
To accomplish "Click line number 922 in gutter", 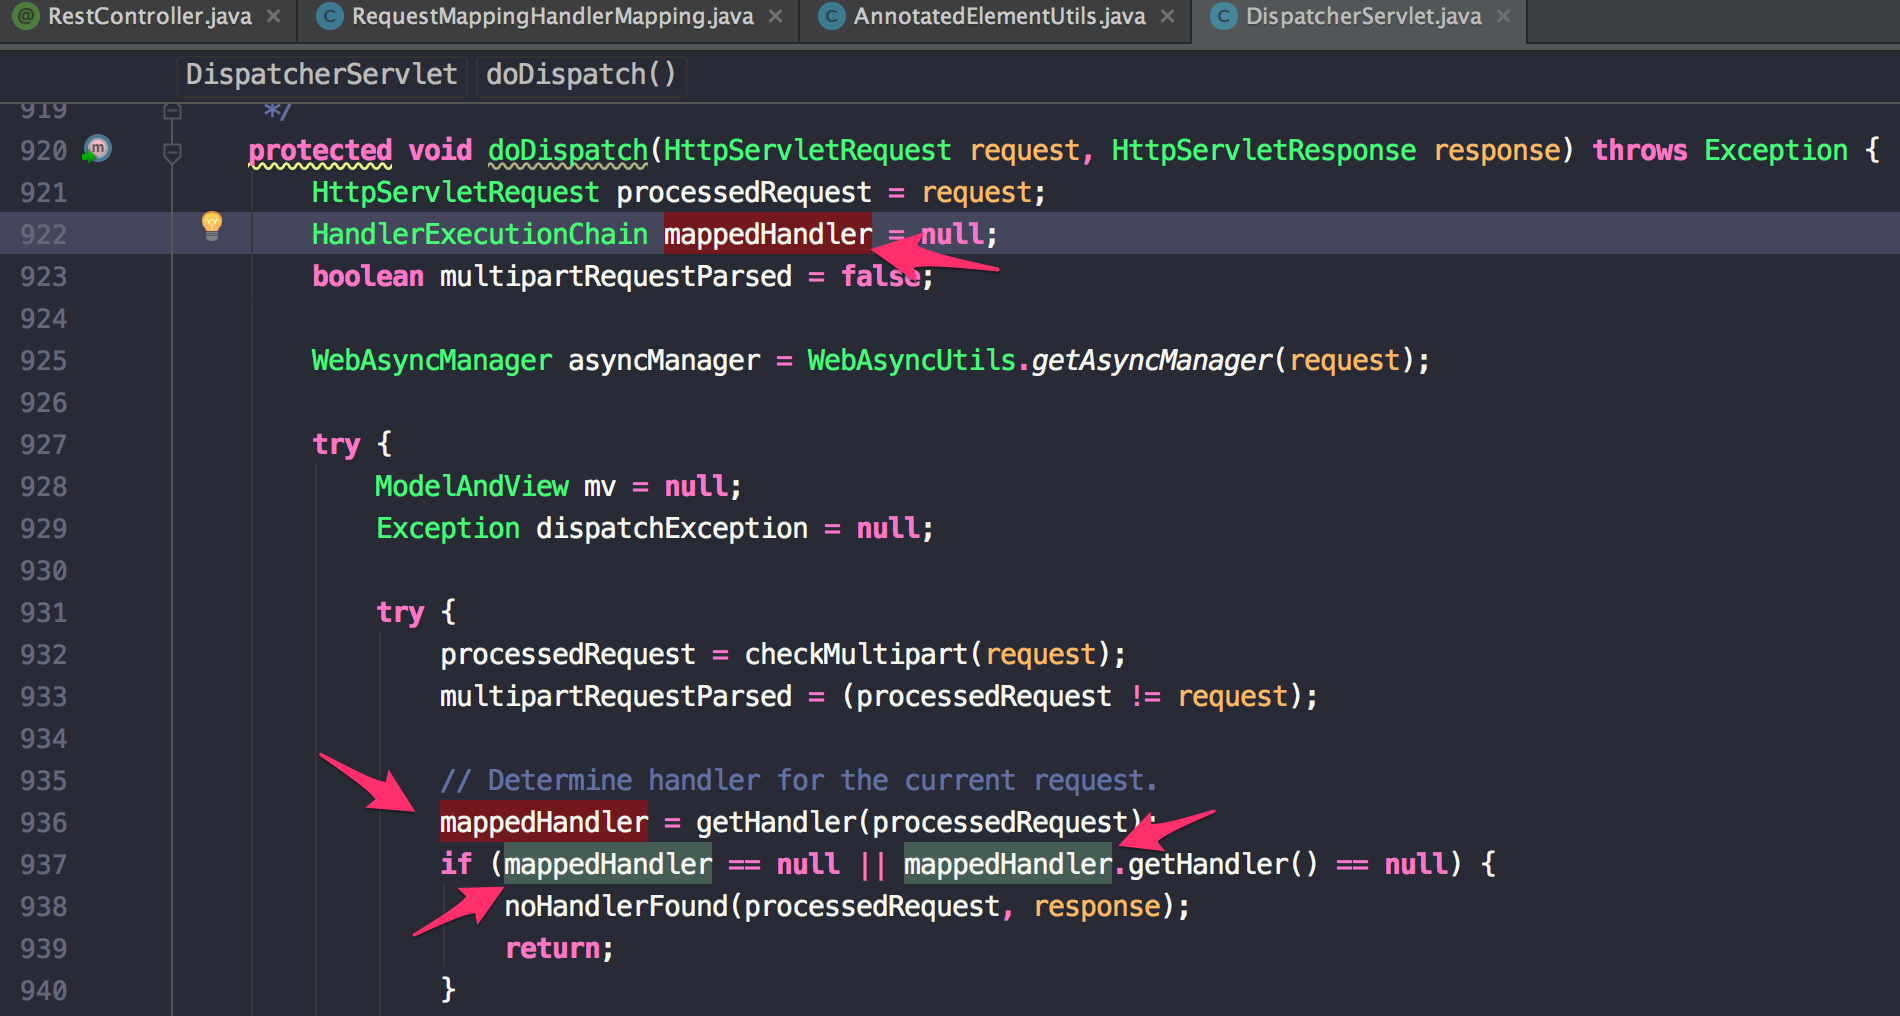I will [44, 234].
